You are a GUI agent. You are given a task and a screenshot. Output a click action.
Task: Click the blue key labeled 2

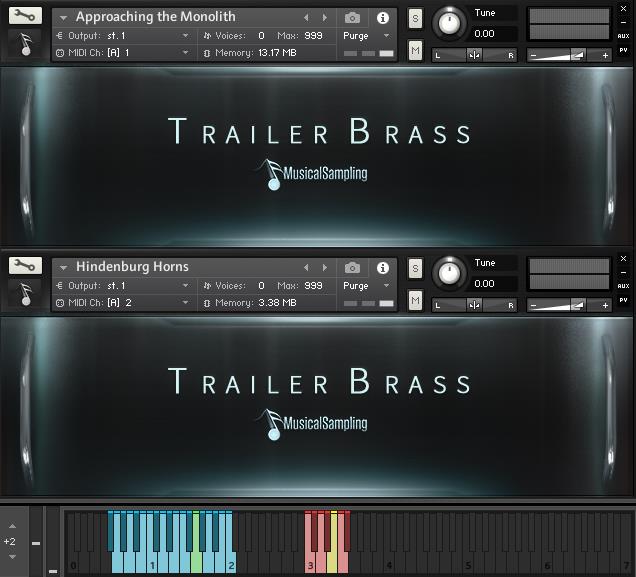click(231, 564)
